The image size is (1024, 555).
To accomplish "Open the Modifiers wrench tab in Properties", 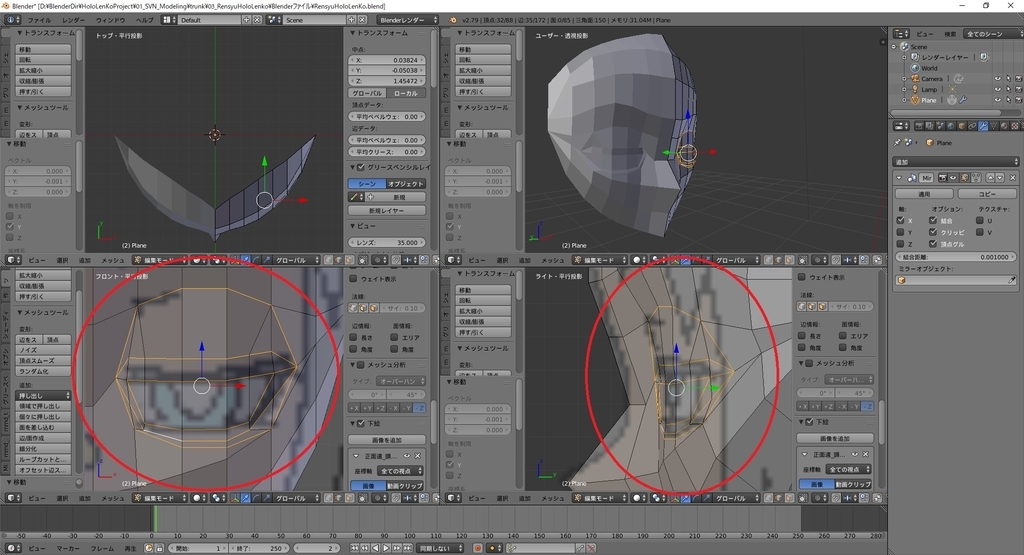I will coord(983,126).
